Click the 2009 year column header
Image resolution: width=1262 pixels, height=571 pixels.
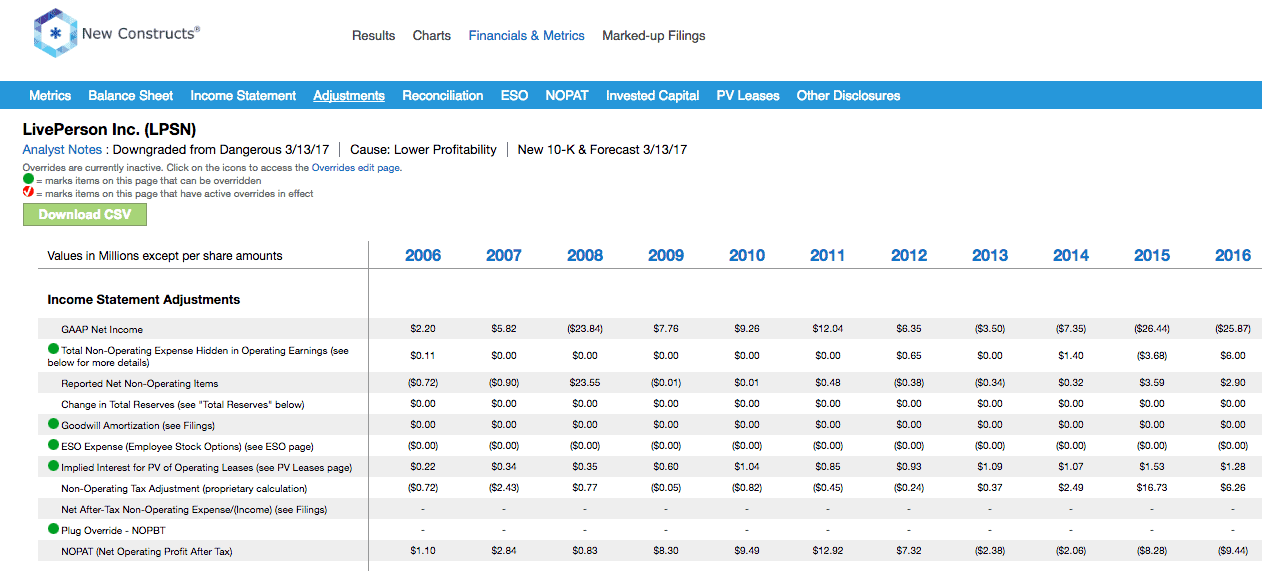click(x=666, y=256)
